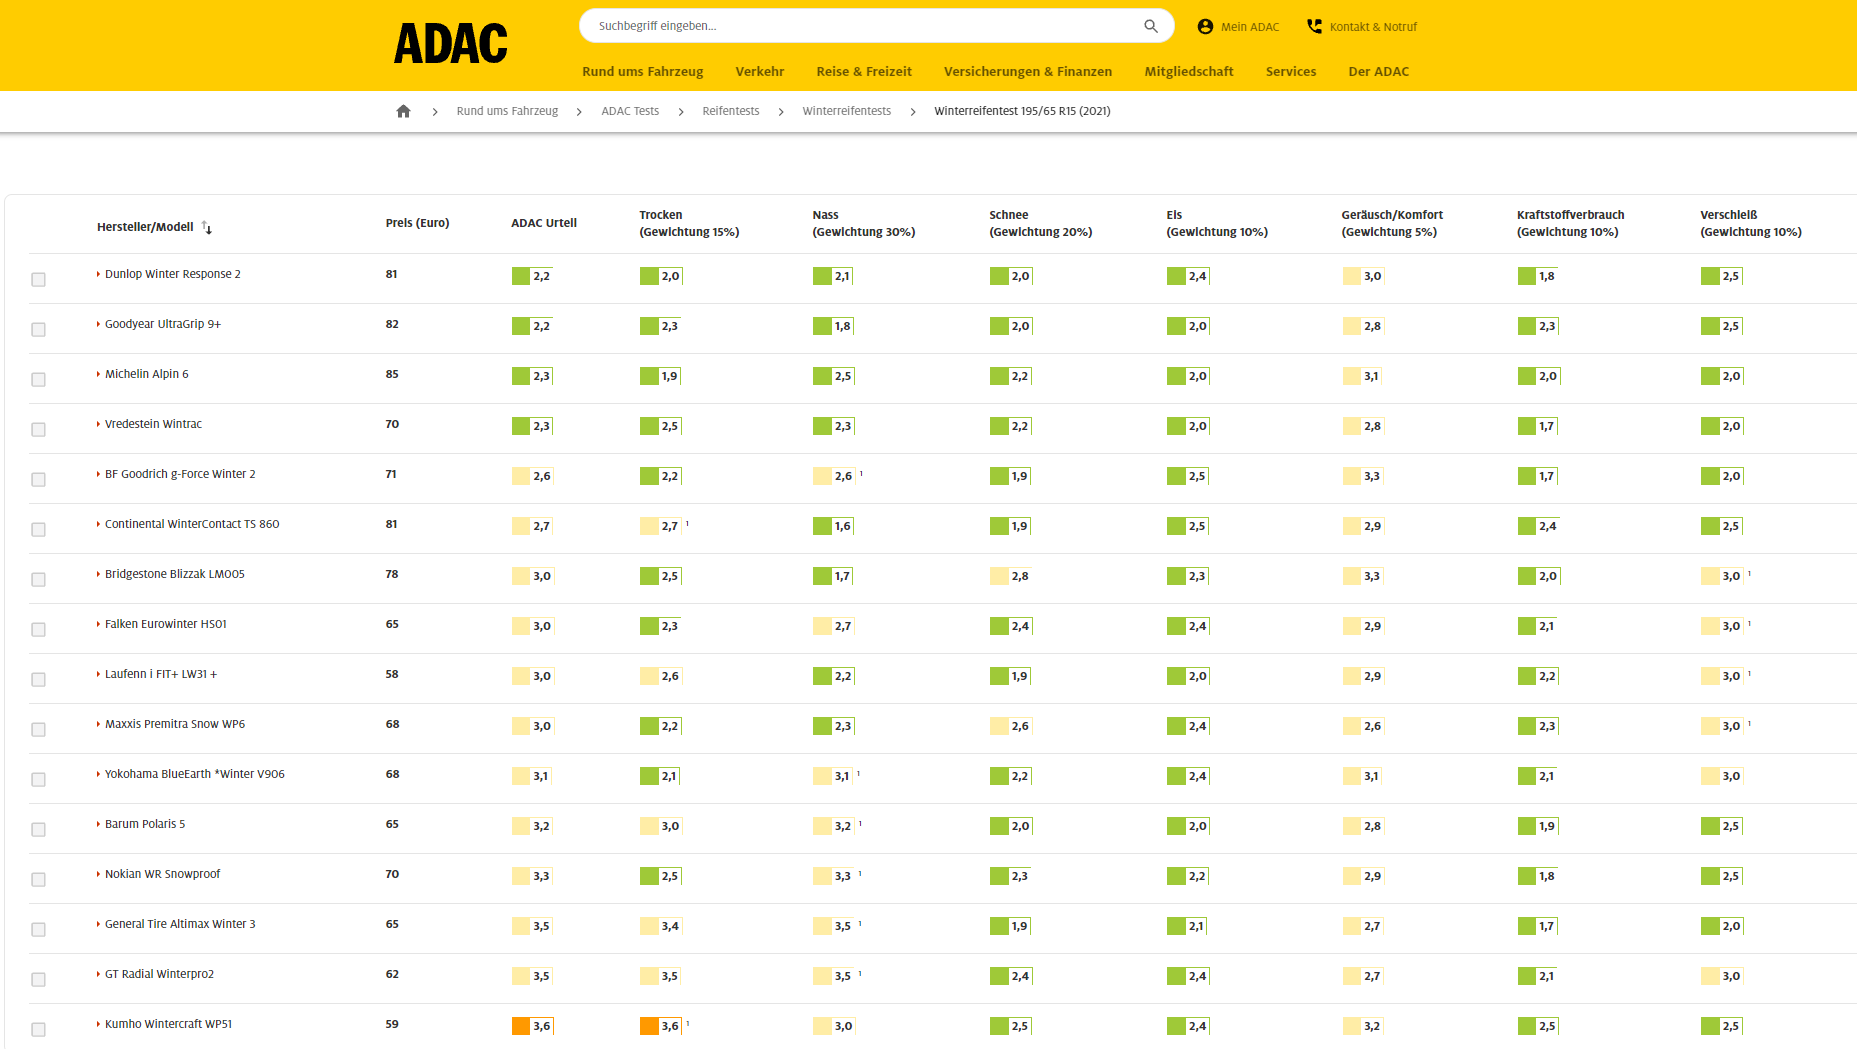The image size is (1857, 1049).
Task: Click orange ADAC Urteil swatch for Kumho
Action: click(x=521, y=1026)
